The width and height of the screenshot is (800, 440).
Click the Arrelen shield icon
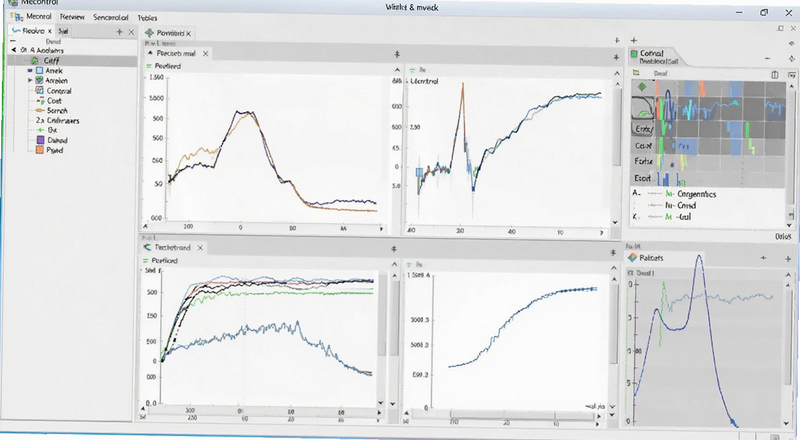pyautogui.click(x=39, y=80)
